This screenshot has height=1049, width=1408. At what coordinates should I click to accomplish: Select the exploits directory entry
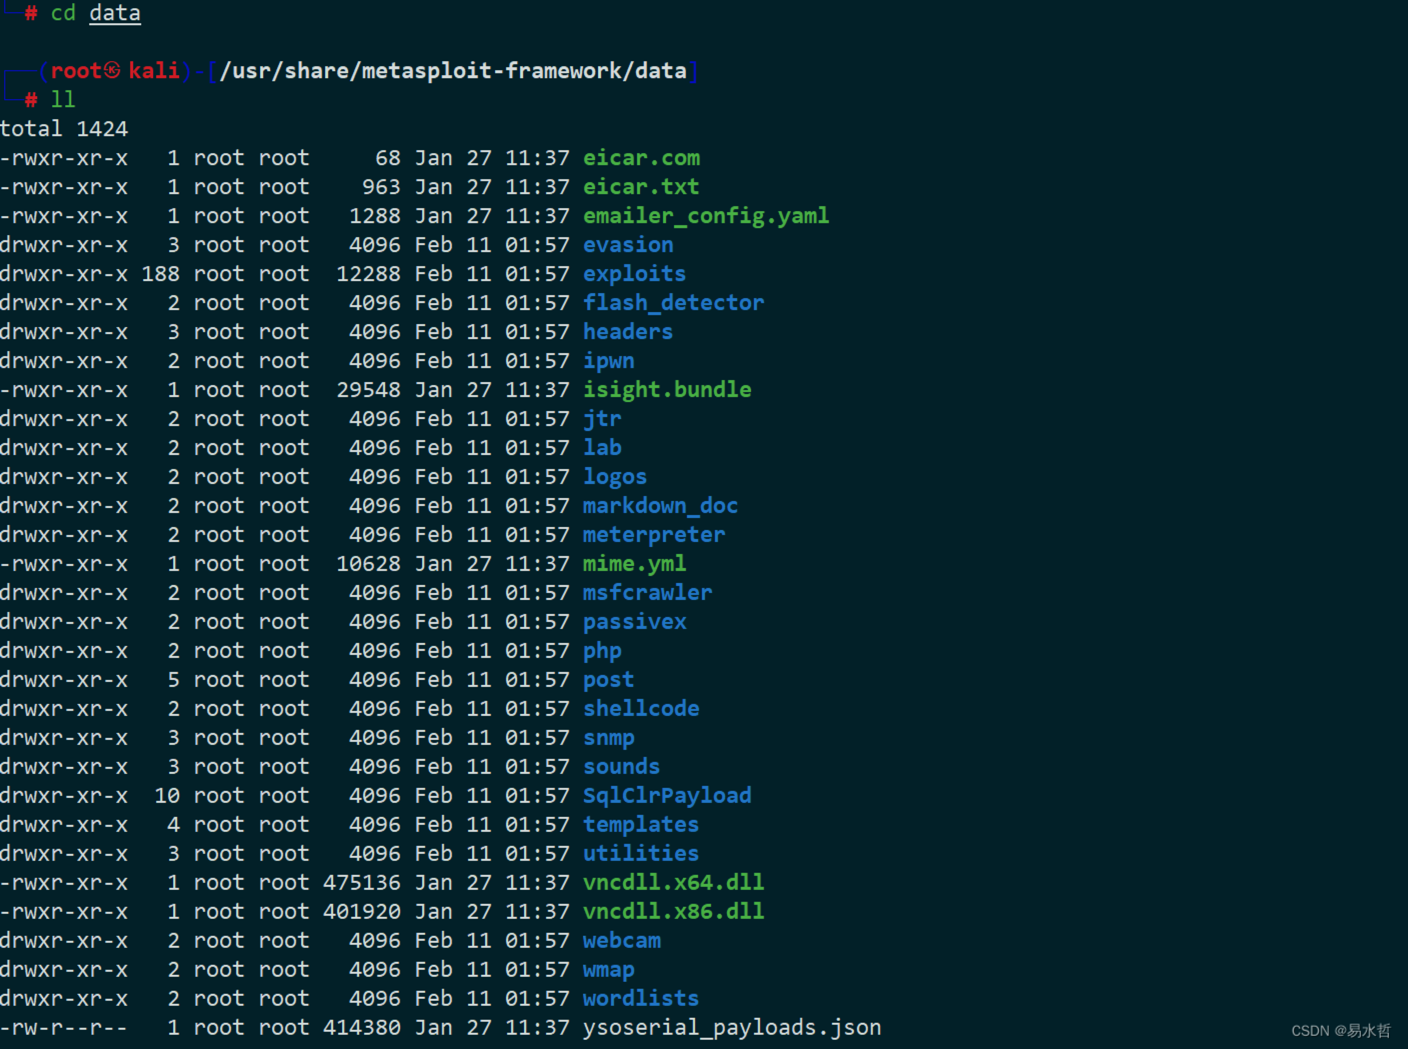click(634, 274)
